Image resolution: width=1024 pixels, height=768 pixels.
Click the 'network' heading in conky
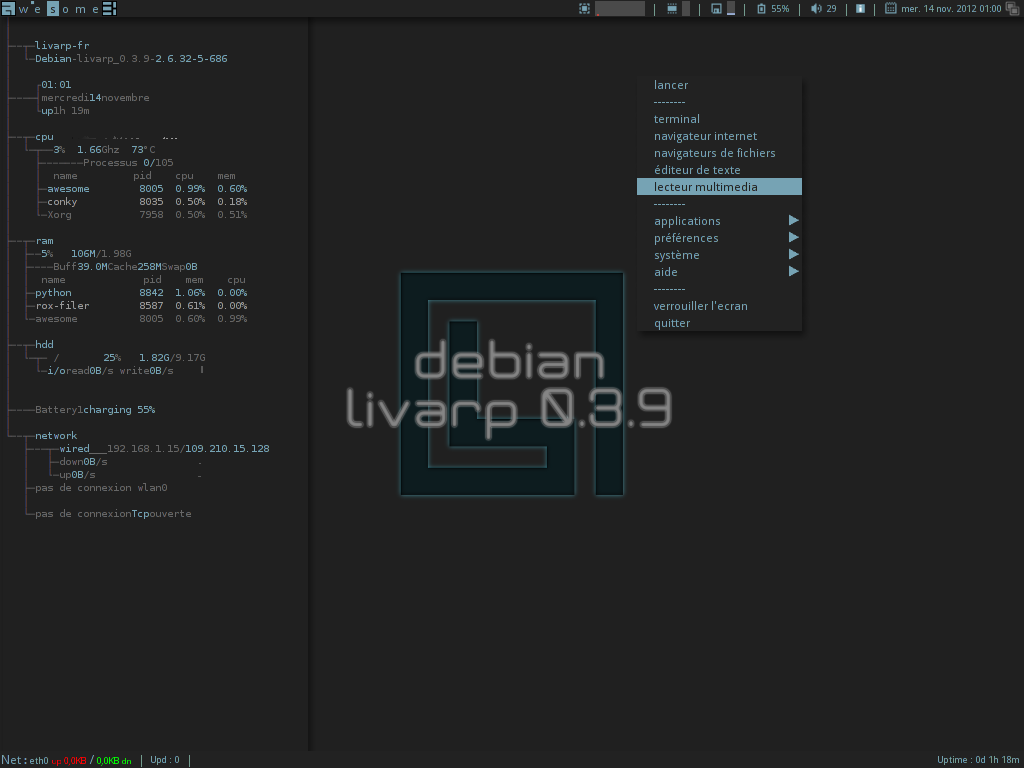(x=56, y=436)
